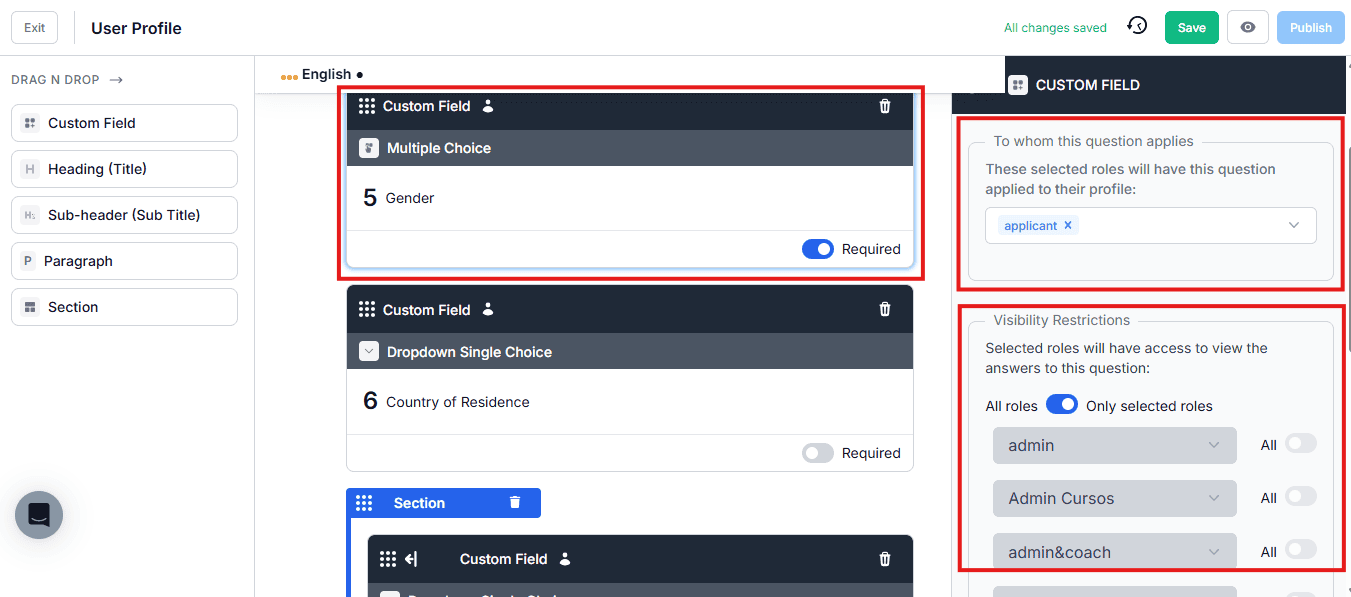Open the roles dropdown showing applicant
Screen dimensions: 1351x597
click(1293, 225)
